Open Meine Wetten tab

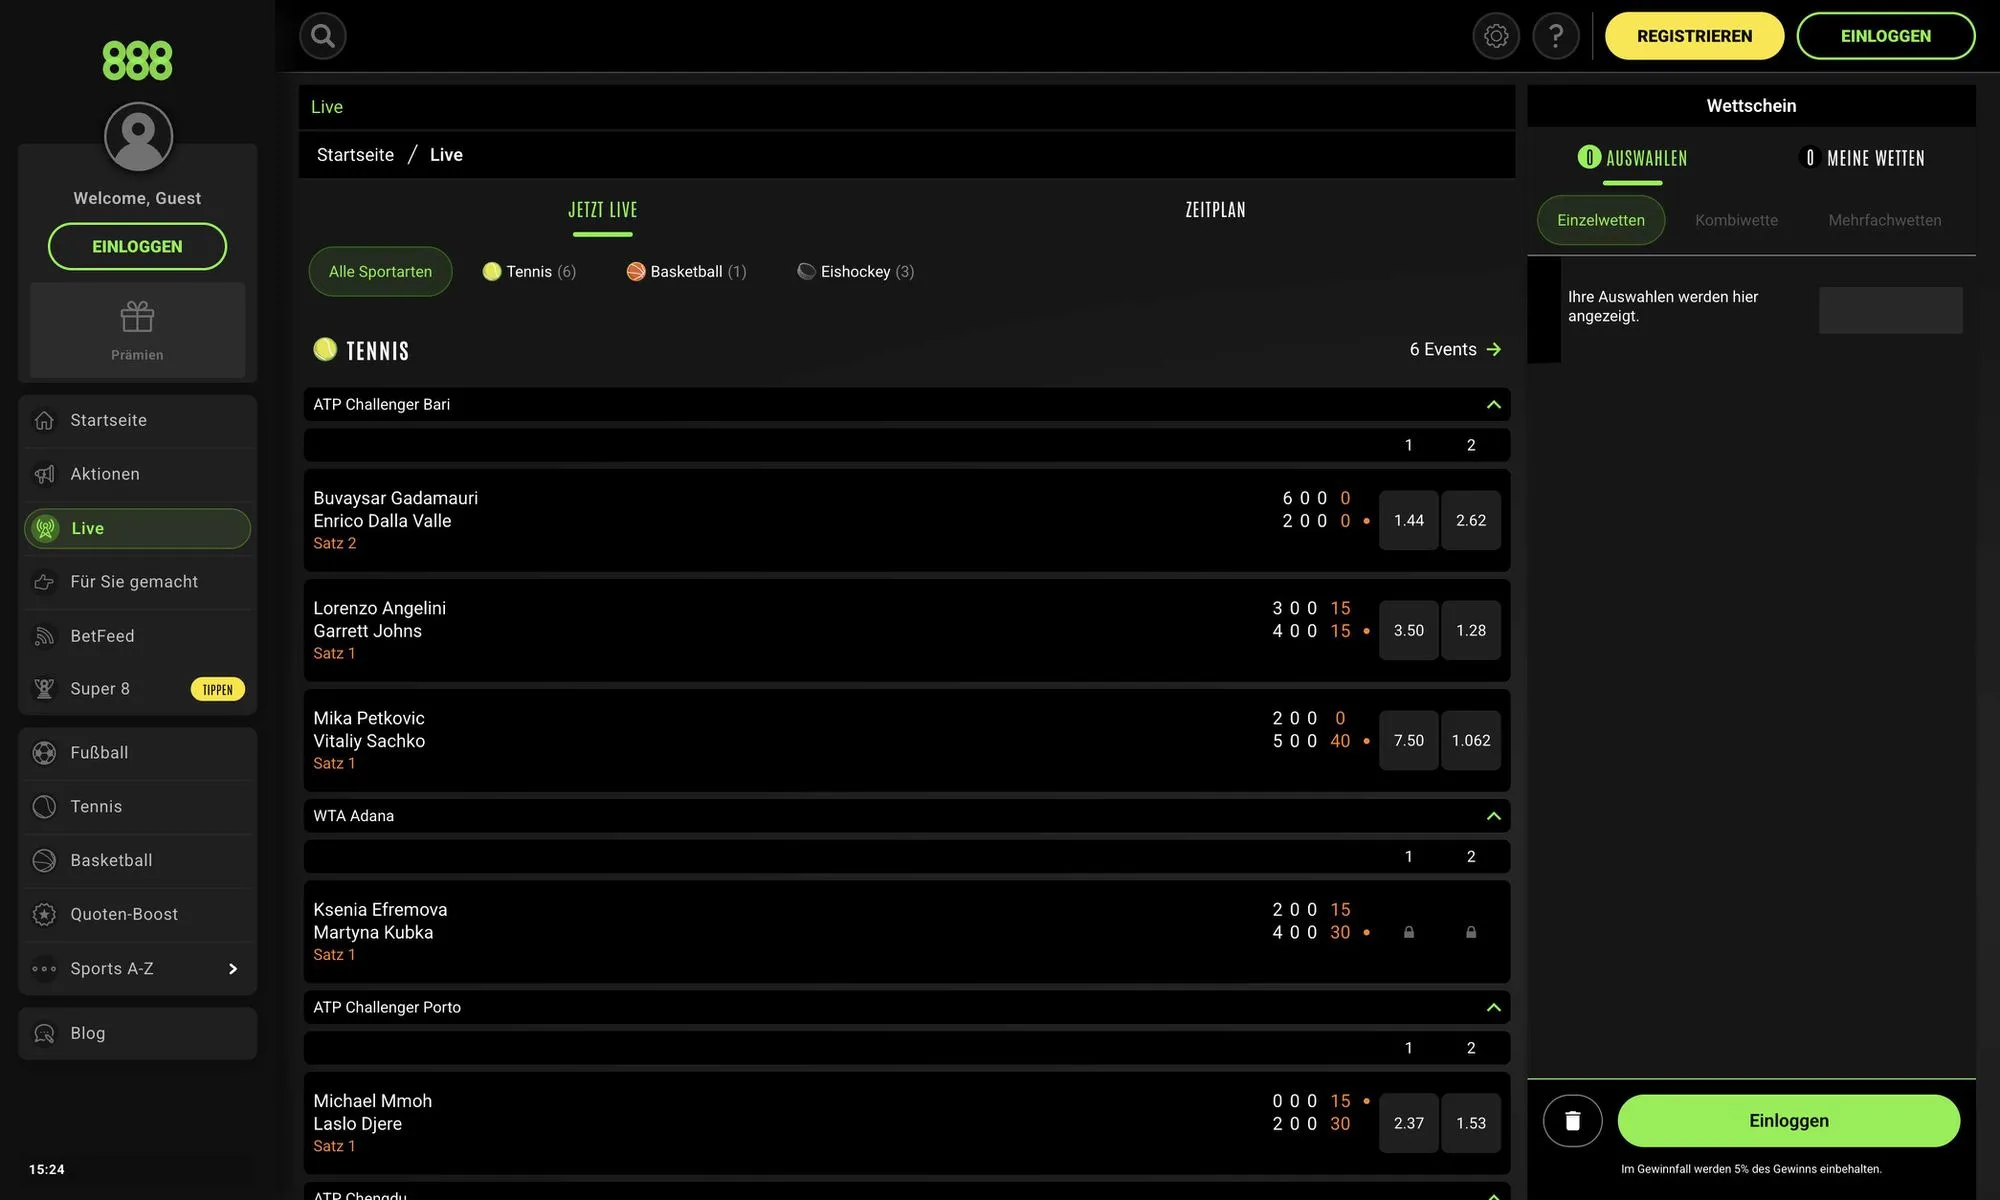coord(1862,158)
